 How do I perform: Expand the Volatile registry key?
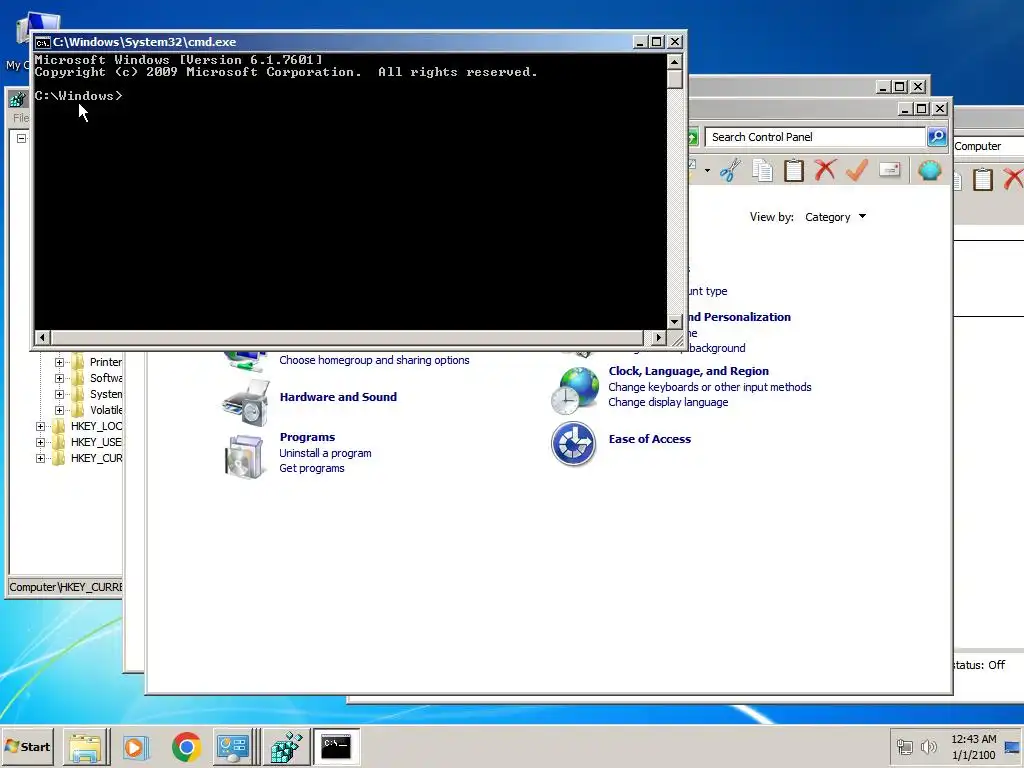(59, 410)
